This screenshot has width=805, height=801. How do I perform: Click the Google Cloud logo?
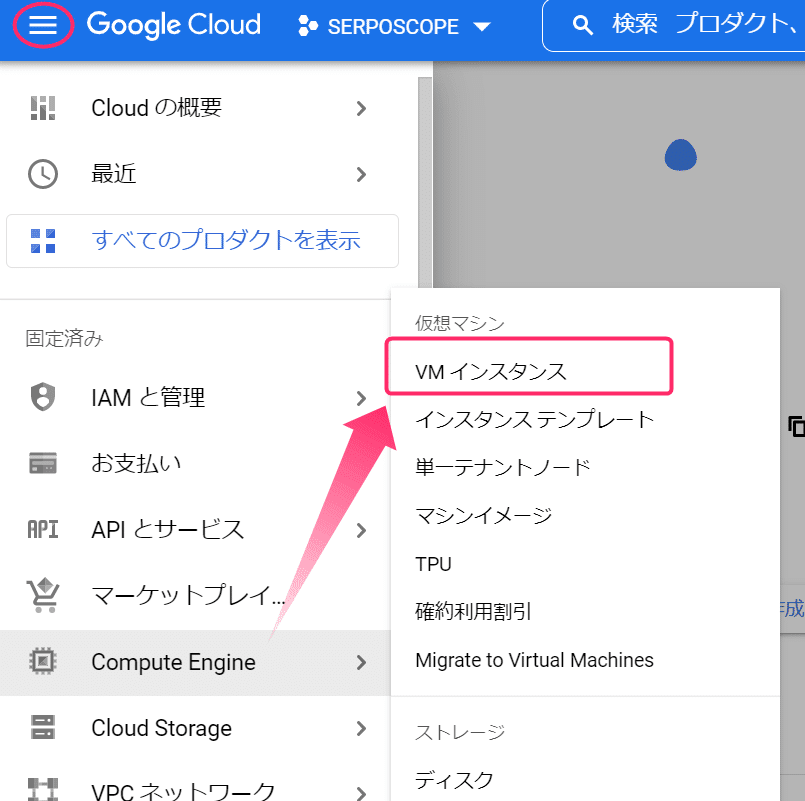(174, 24)
